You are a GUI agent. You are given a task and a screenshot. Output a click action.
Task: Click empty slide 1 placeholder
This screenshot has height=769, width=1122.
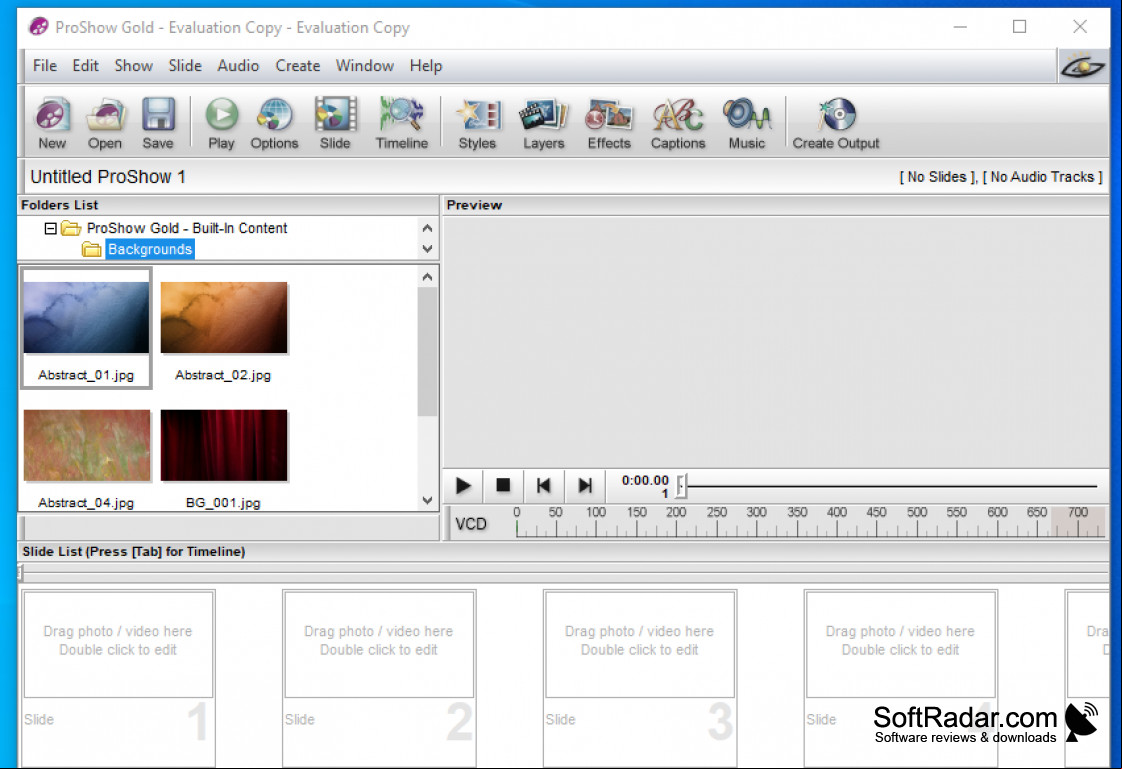pyautogui.click(x=118, y=644)
